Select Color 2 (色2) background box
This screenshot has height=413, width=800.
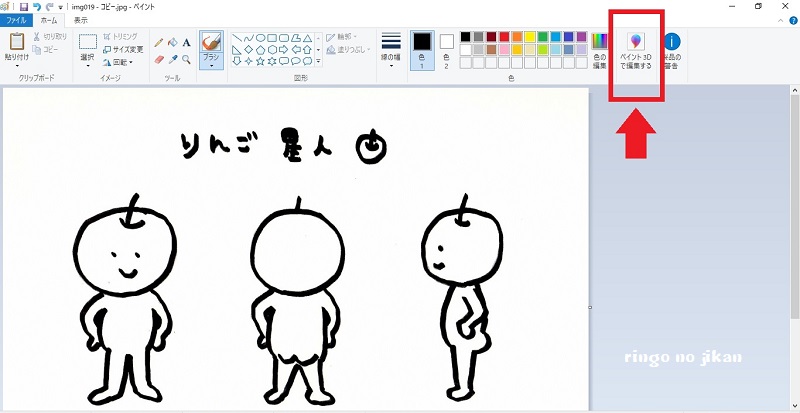[446, 50]
